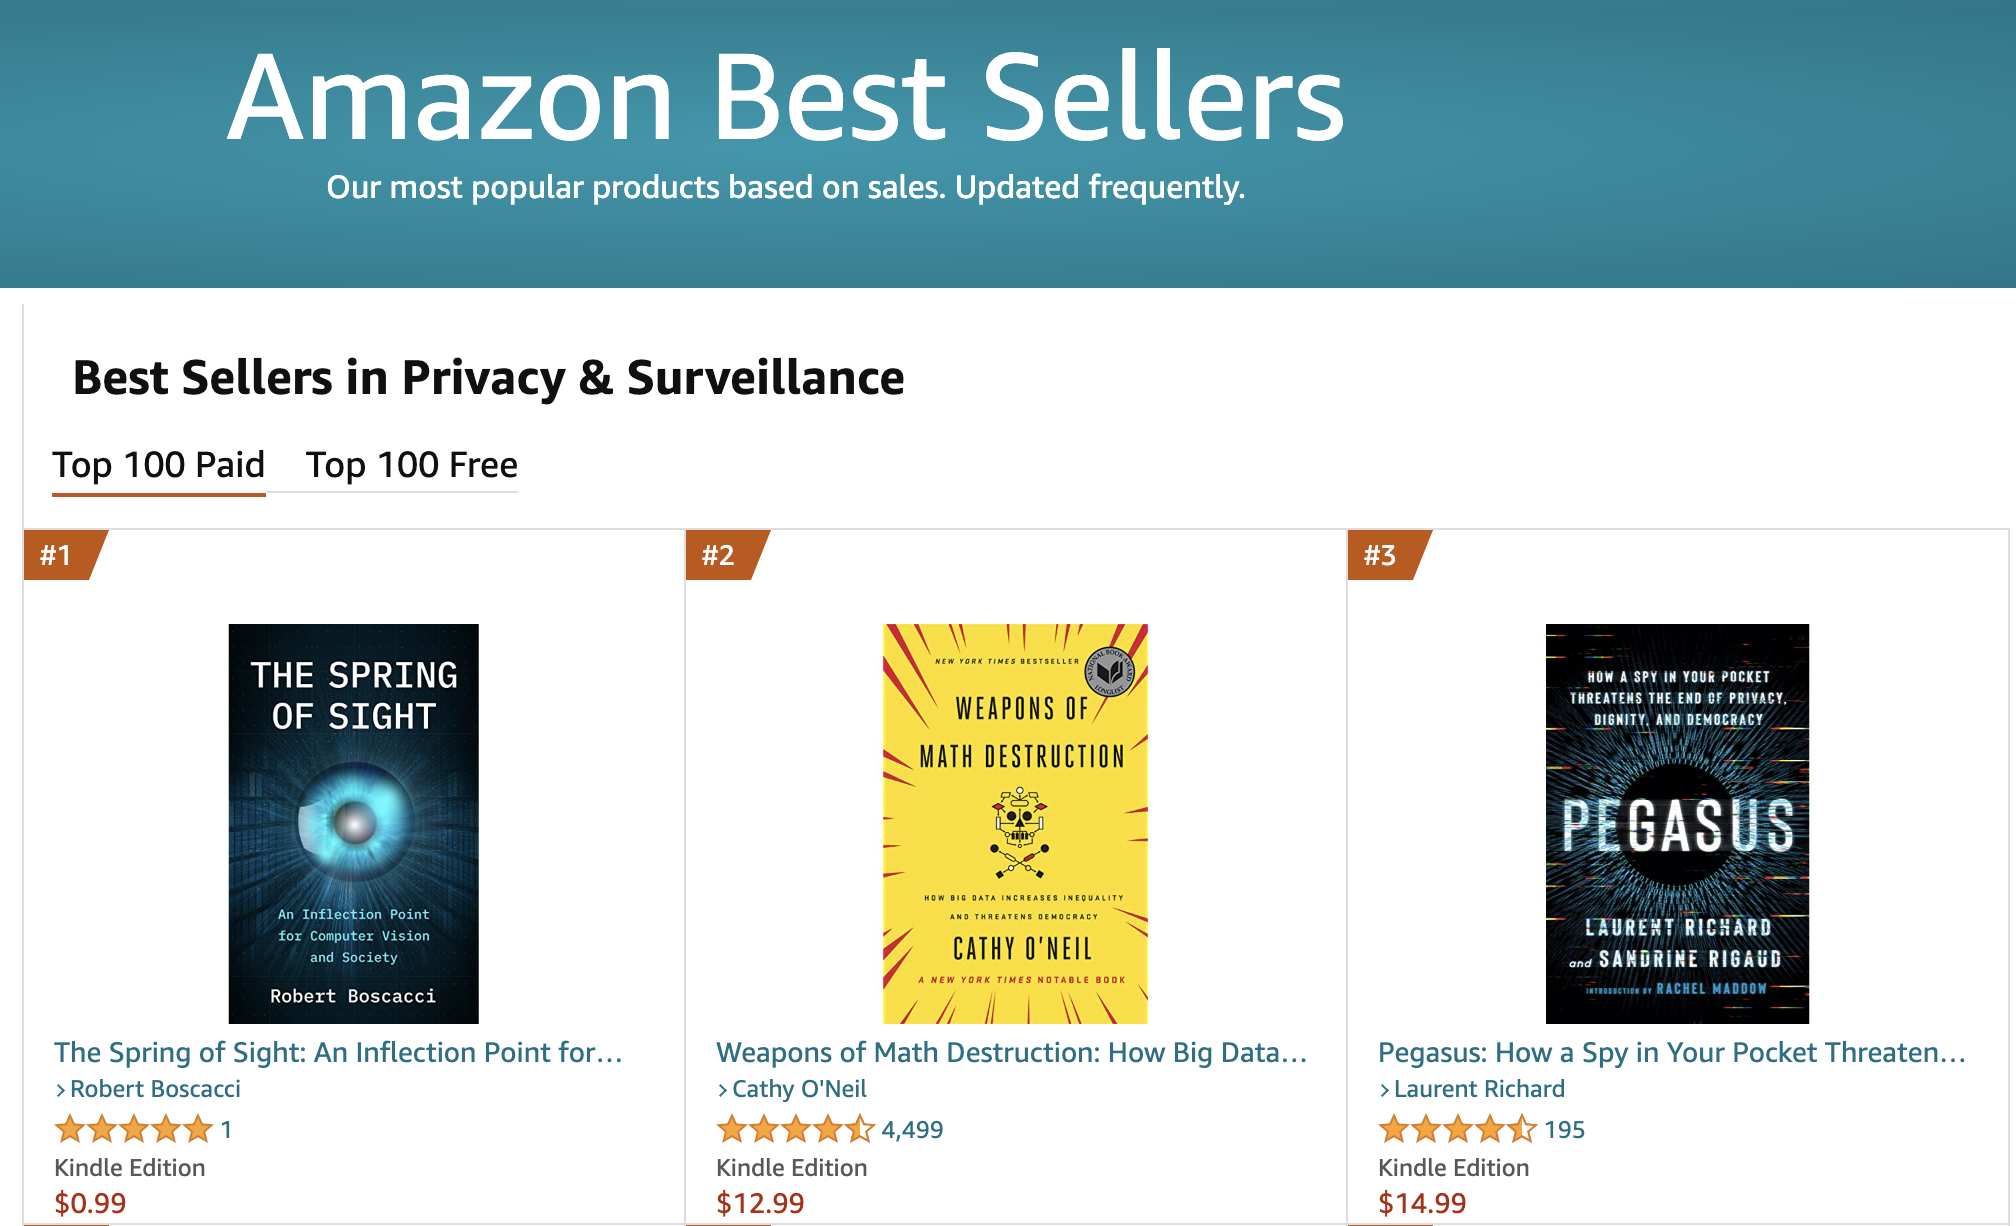Screen dimensions: 2016x1226
Task: View star rating for Pegasus book
Action: pyautogui.click(x=1458, y=1129)
